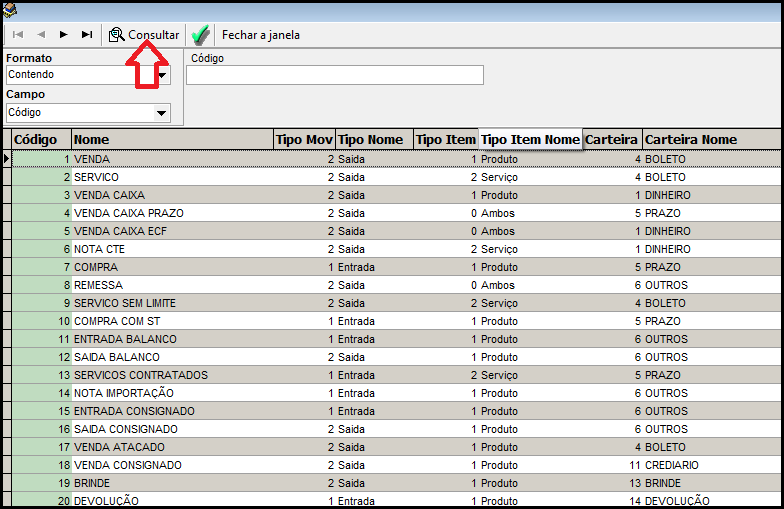Screen dimensions: 784x509
Task: Click the app icon in title bar
Action: pos(10,10)
